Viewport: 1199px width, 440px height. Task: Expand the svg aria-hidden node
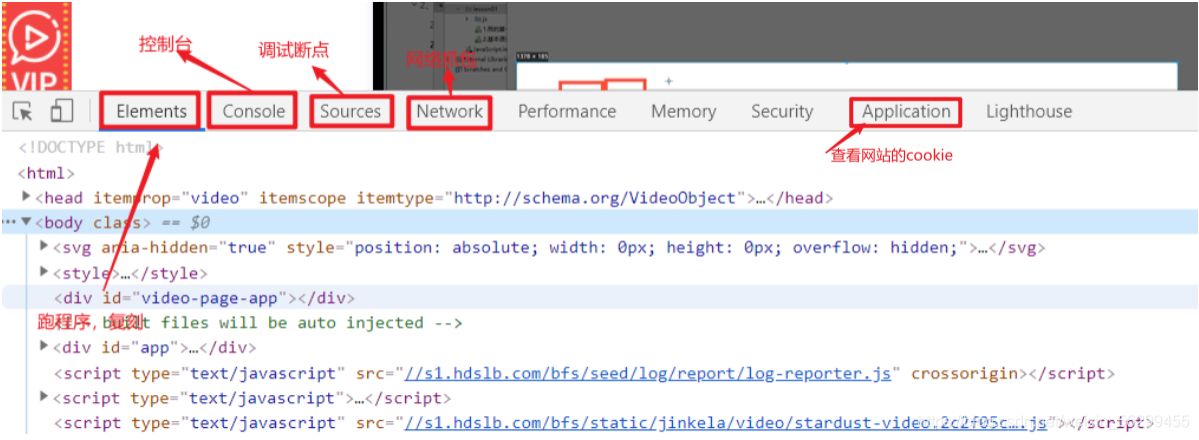click(44, 247)
